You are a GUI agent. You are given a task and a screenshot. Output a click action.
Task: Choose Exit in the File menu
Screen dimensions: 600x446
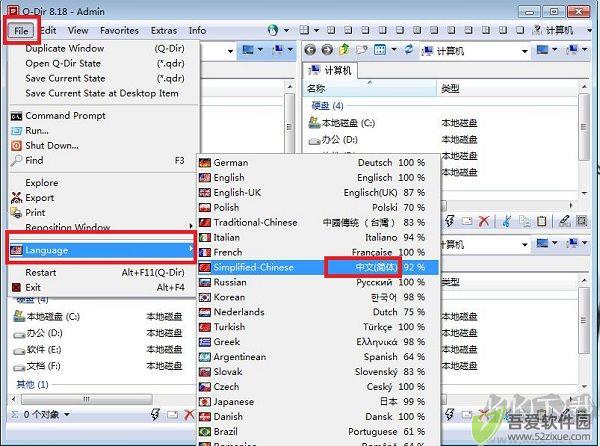[x=104, y=287]
